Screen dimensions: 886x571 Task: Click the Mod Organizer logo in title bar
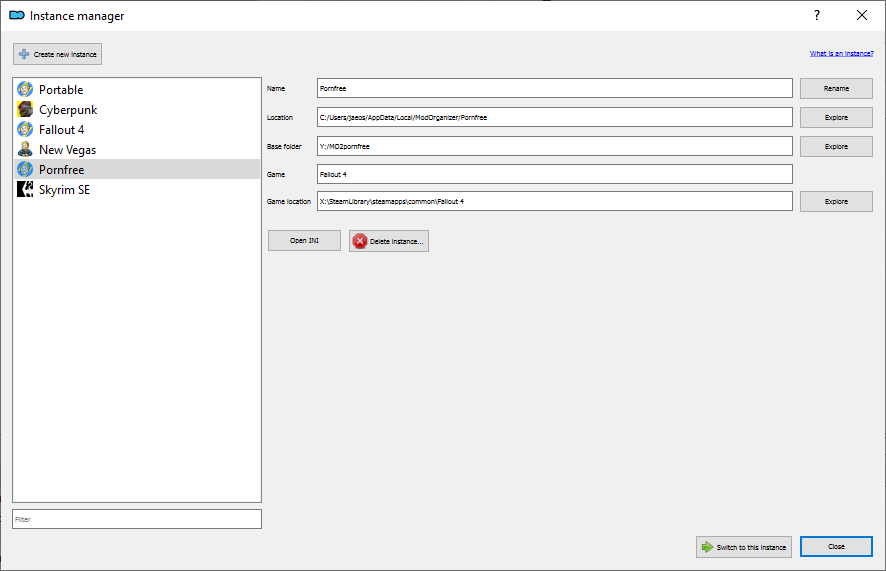tap(17, 15)
